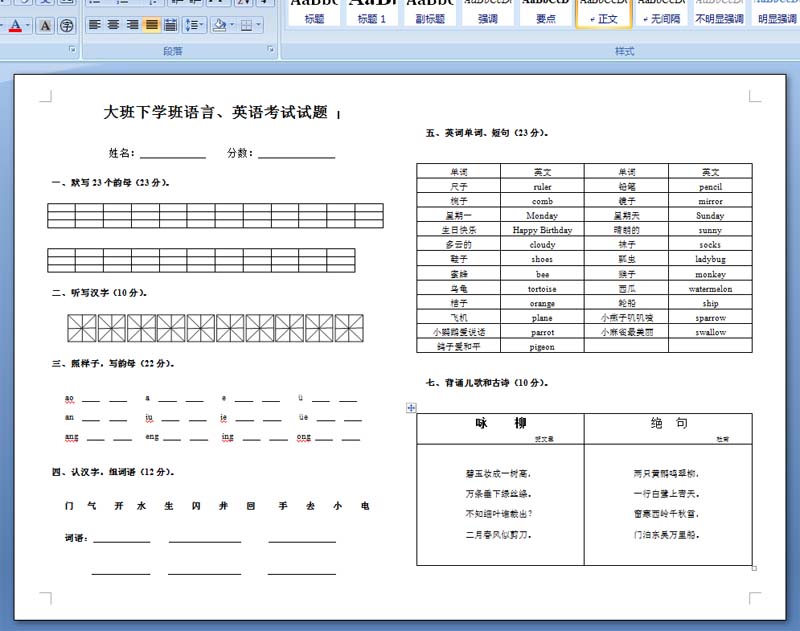Viewport: 800px width, 631px height.
Task: Click the table cell 'pigeon'
Action: (x=542, y=347)
